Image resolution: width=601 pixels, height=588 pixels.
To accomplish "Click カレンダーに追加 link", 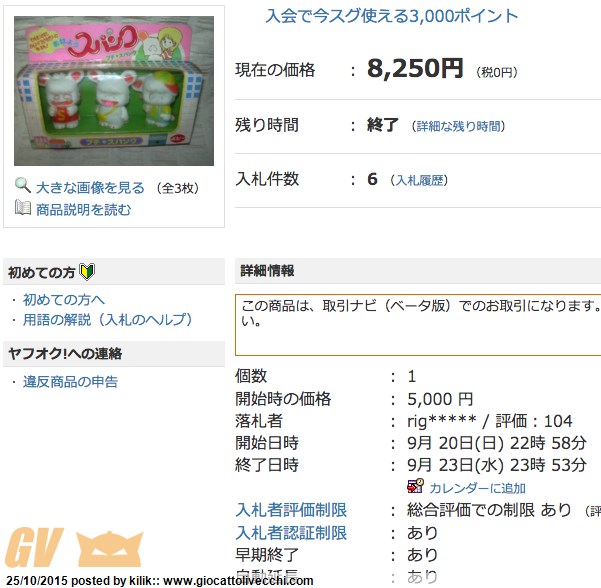I will (477, 488).
